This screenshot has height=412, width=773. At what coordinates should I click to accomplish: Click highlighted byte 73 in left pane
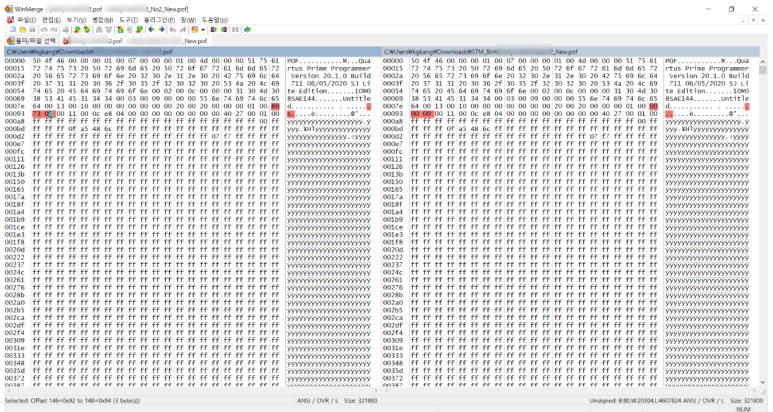pyautogui.click(x=36, y=114)
